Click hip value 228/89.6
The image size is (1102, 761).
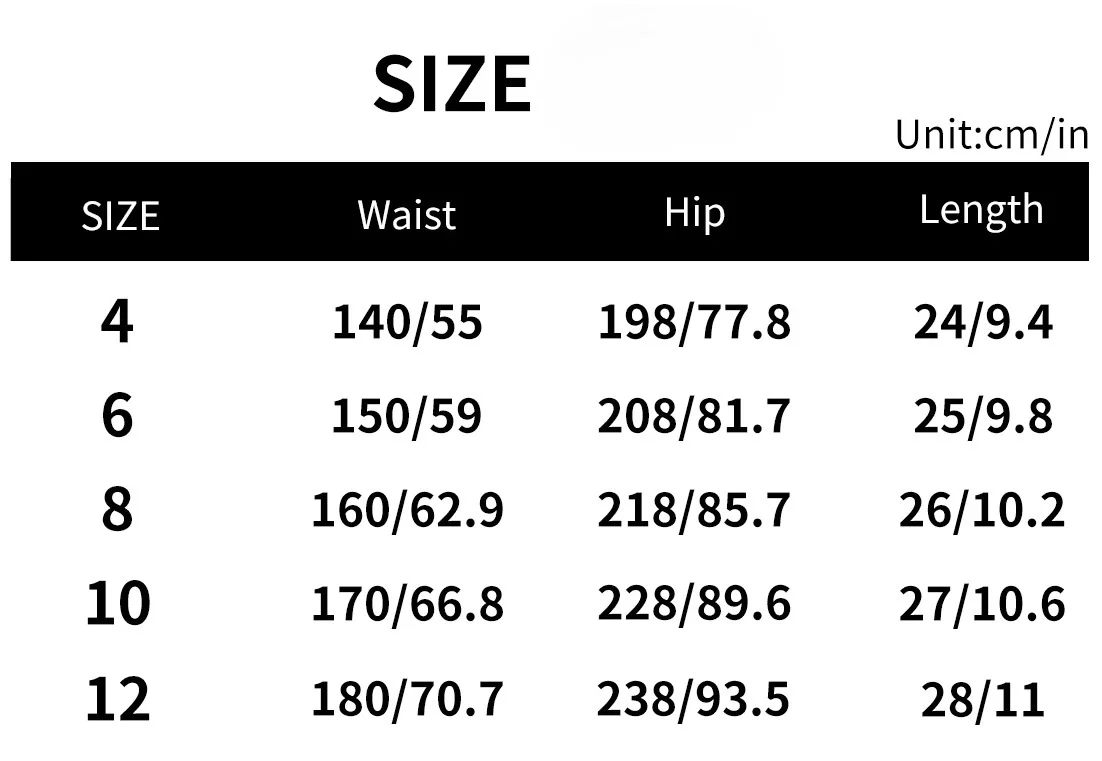click(694, 603)
